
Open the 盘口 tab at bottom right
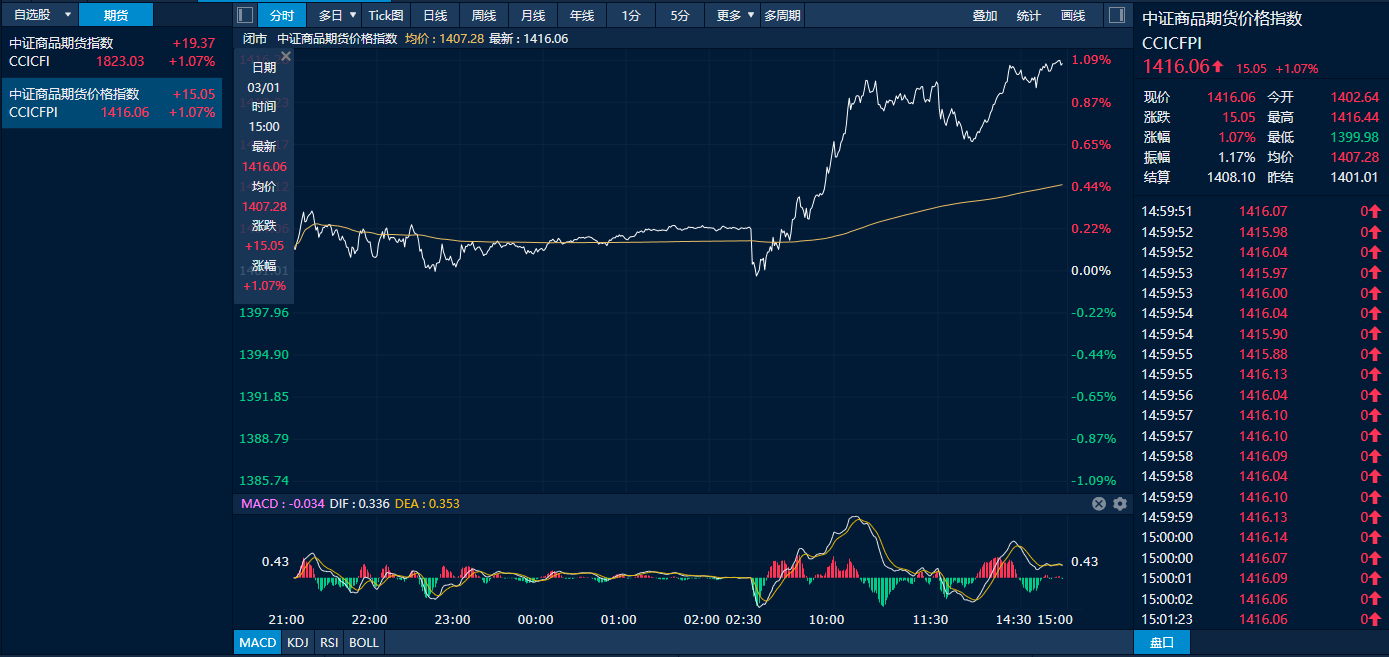click(1161, 642)
